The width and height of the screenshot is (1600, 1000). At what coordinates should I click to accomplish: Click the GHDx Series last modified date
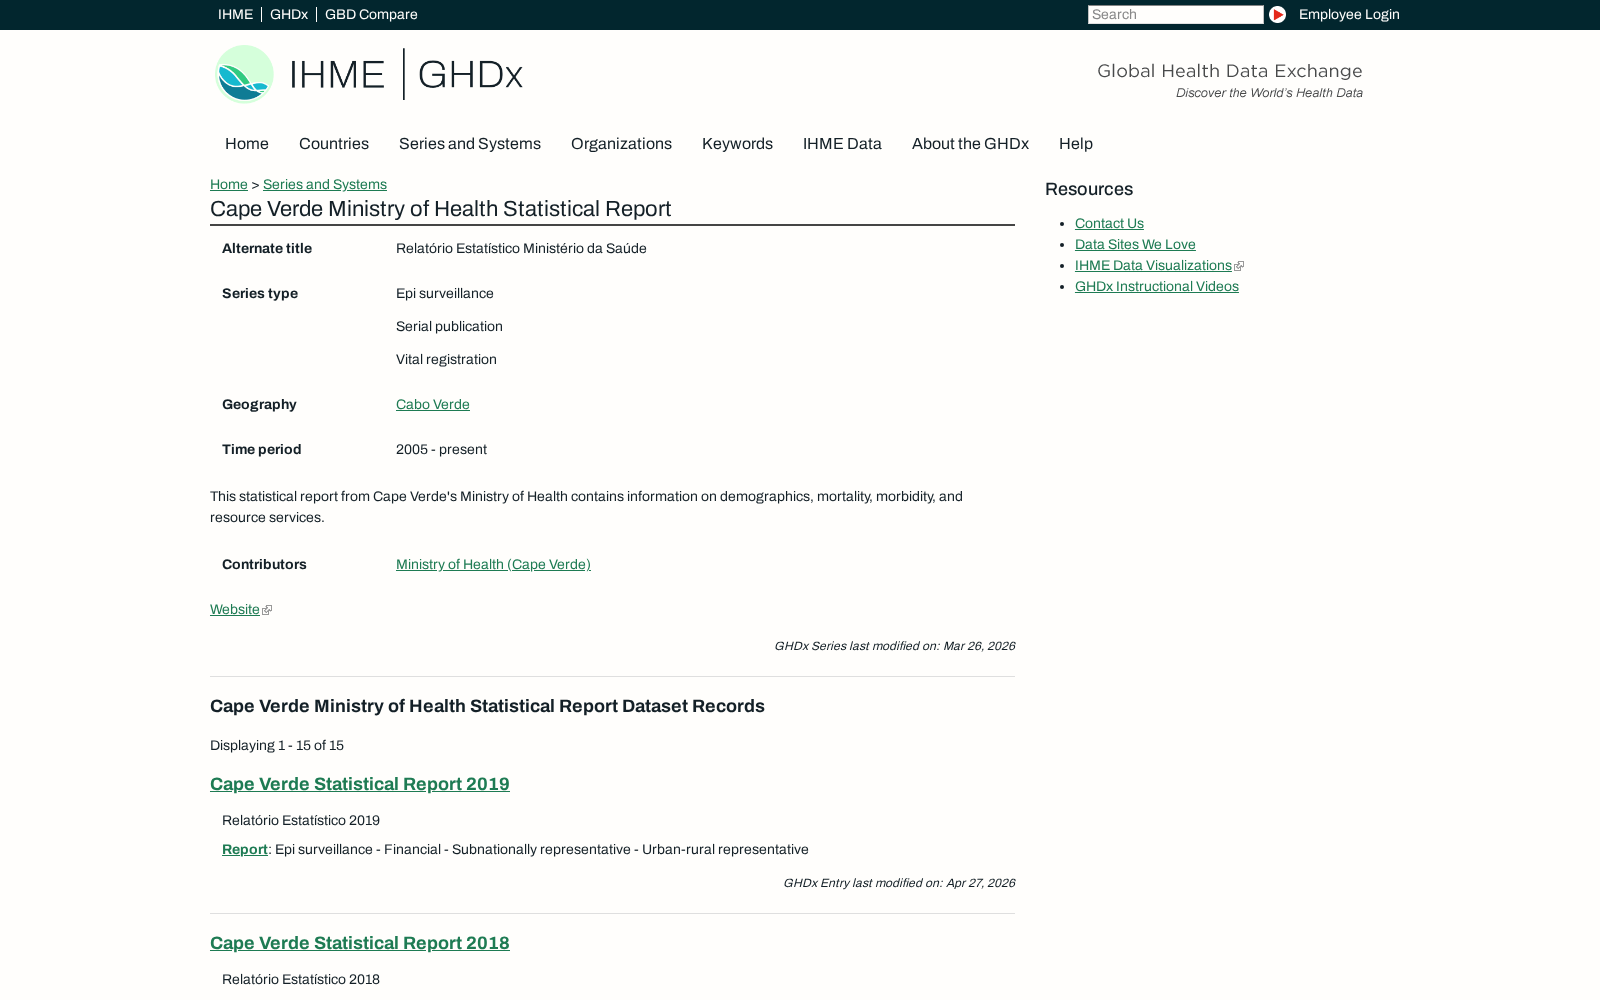(895, 646)
